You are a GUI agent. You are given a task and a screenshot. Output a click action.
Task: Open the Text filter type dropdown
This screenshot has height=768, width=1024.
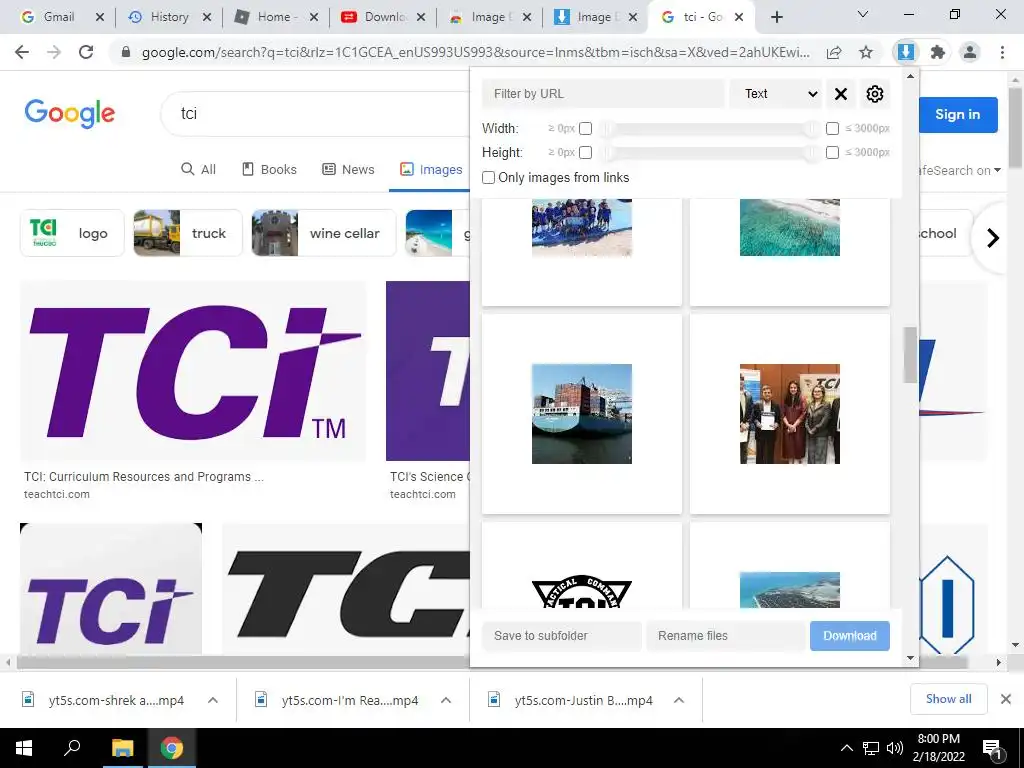pyautogui.click(x=776, y=94)
